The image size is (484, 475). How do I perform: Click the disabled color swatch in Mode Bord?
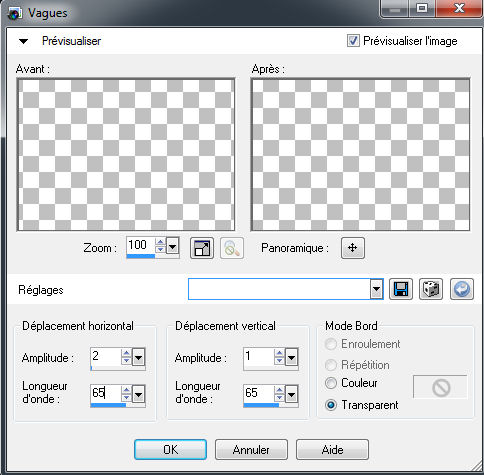[x=440, y=387]
